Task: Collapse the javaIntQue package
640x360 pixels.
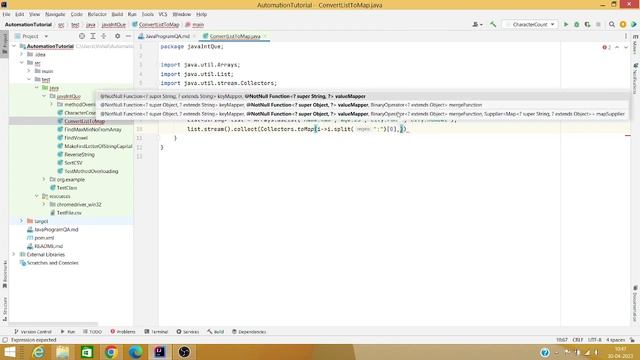Action: tap(44, 96)
